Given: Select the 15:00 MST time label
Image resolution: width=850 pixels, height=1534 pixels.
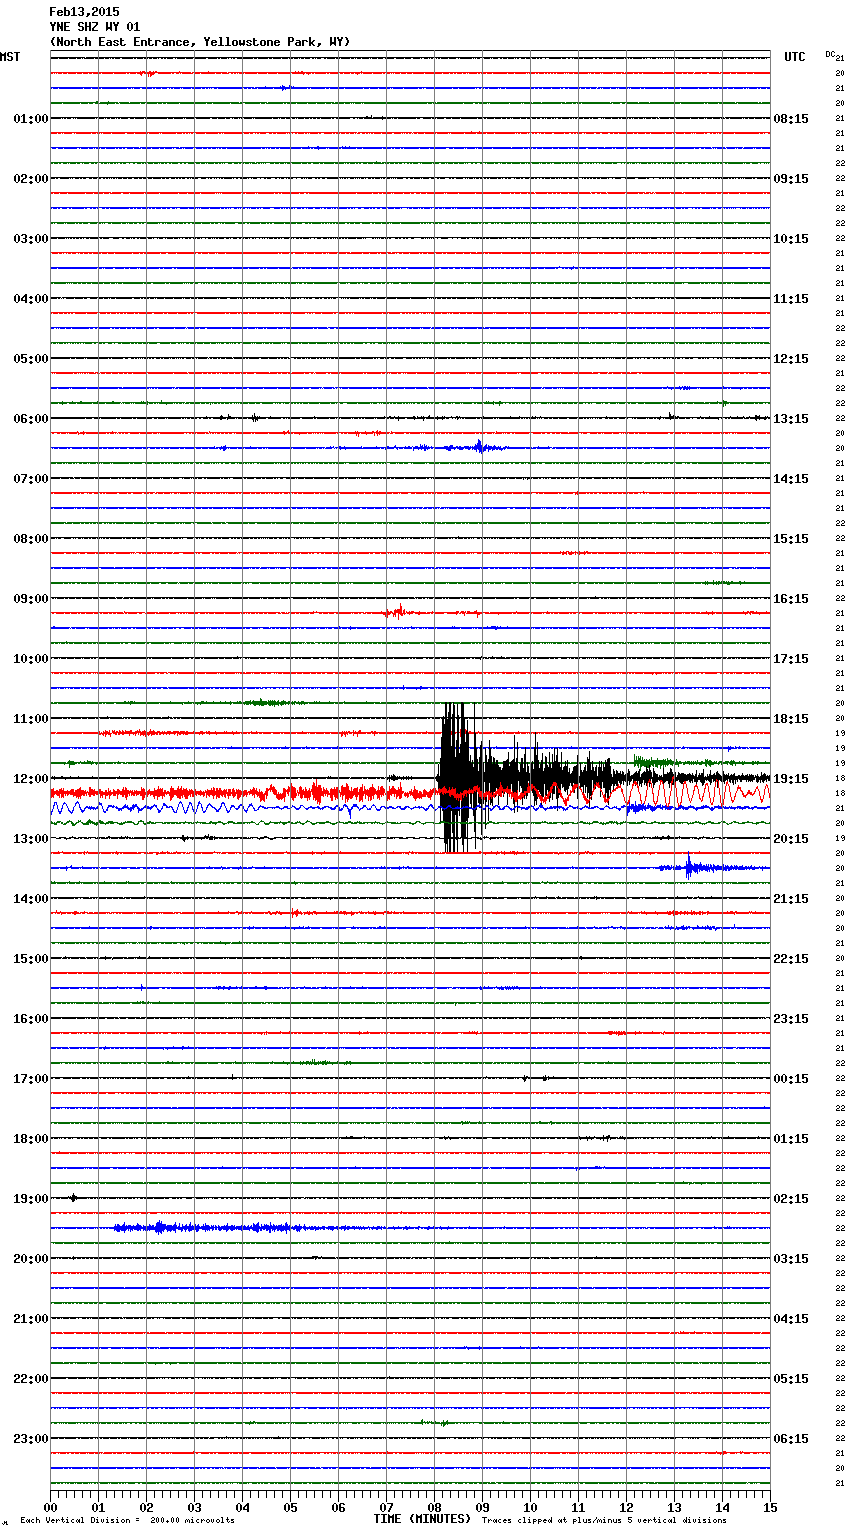Looking at the screenshot, I should (x=30, y=959).
